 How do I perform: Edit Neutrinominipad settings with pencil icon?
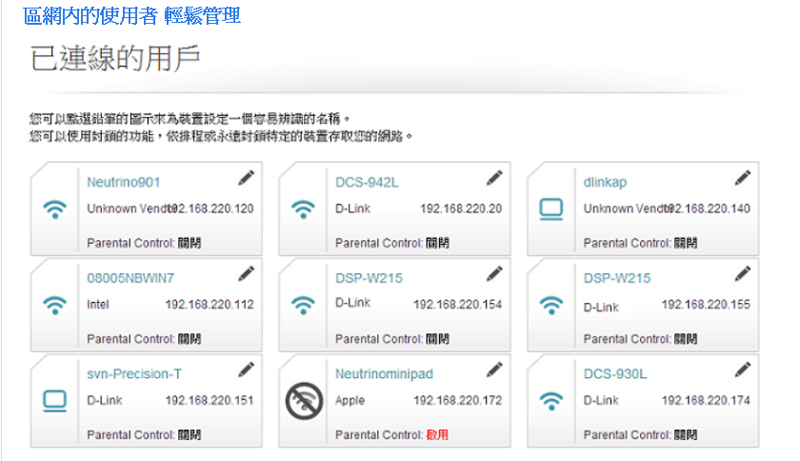click(x=494, y=370)
